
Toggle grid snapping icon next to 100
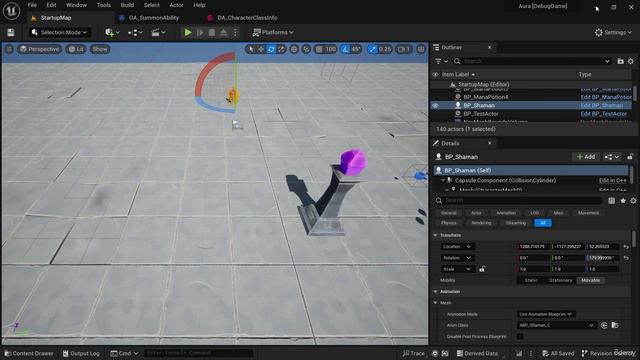pyautogui.click(x=319, y=49)
